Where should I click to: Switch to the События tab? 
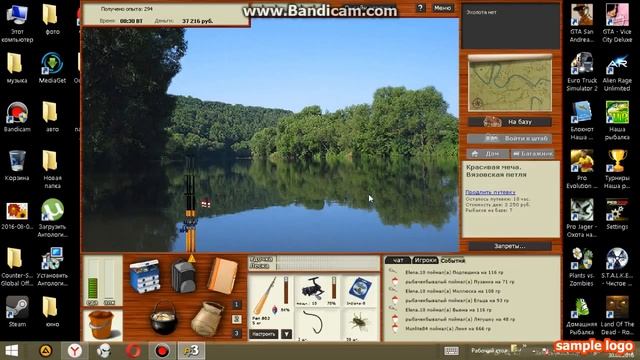click(x=453, y=260)
